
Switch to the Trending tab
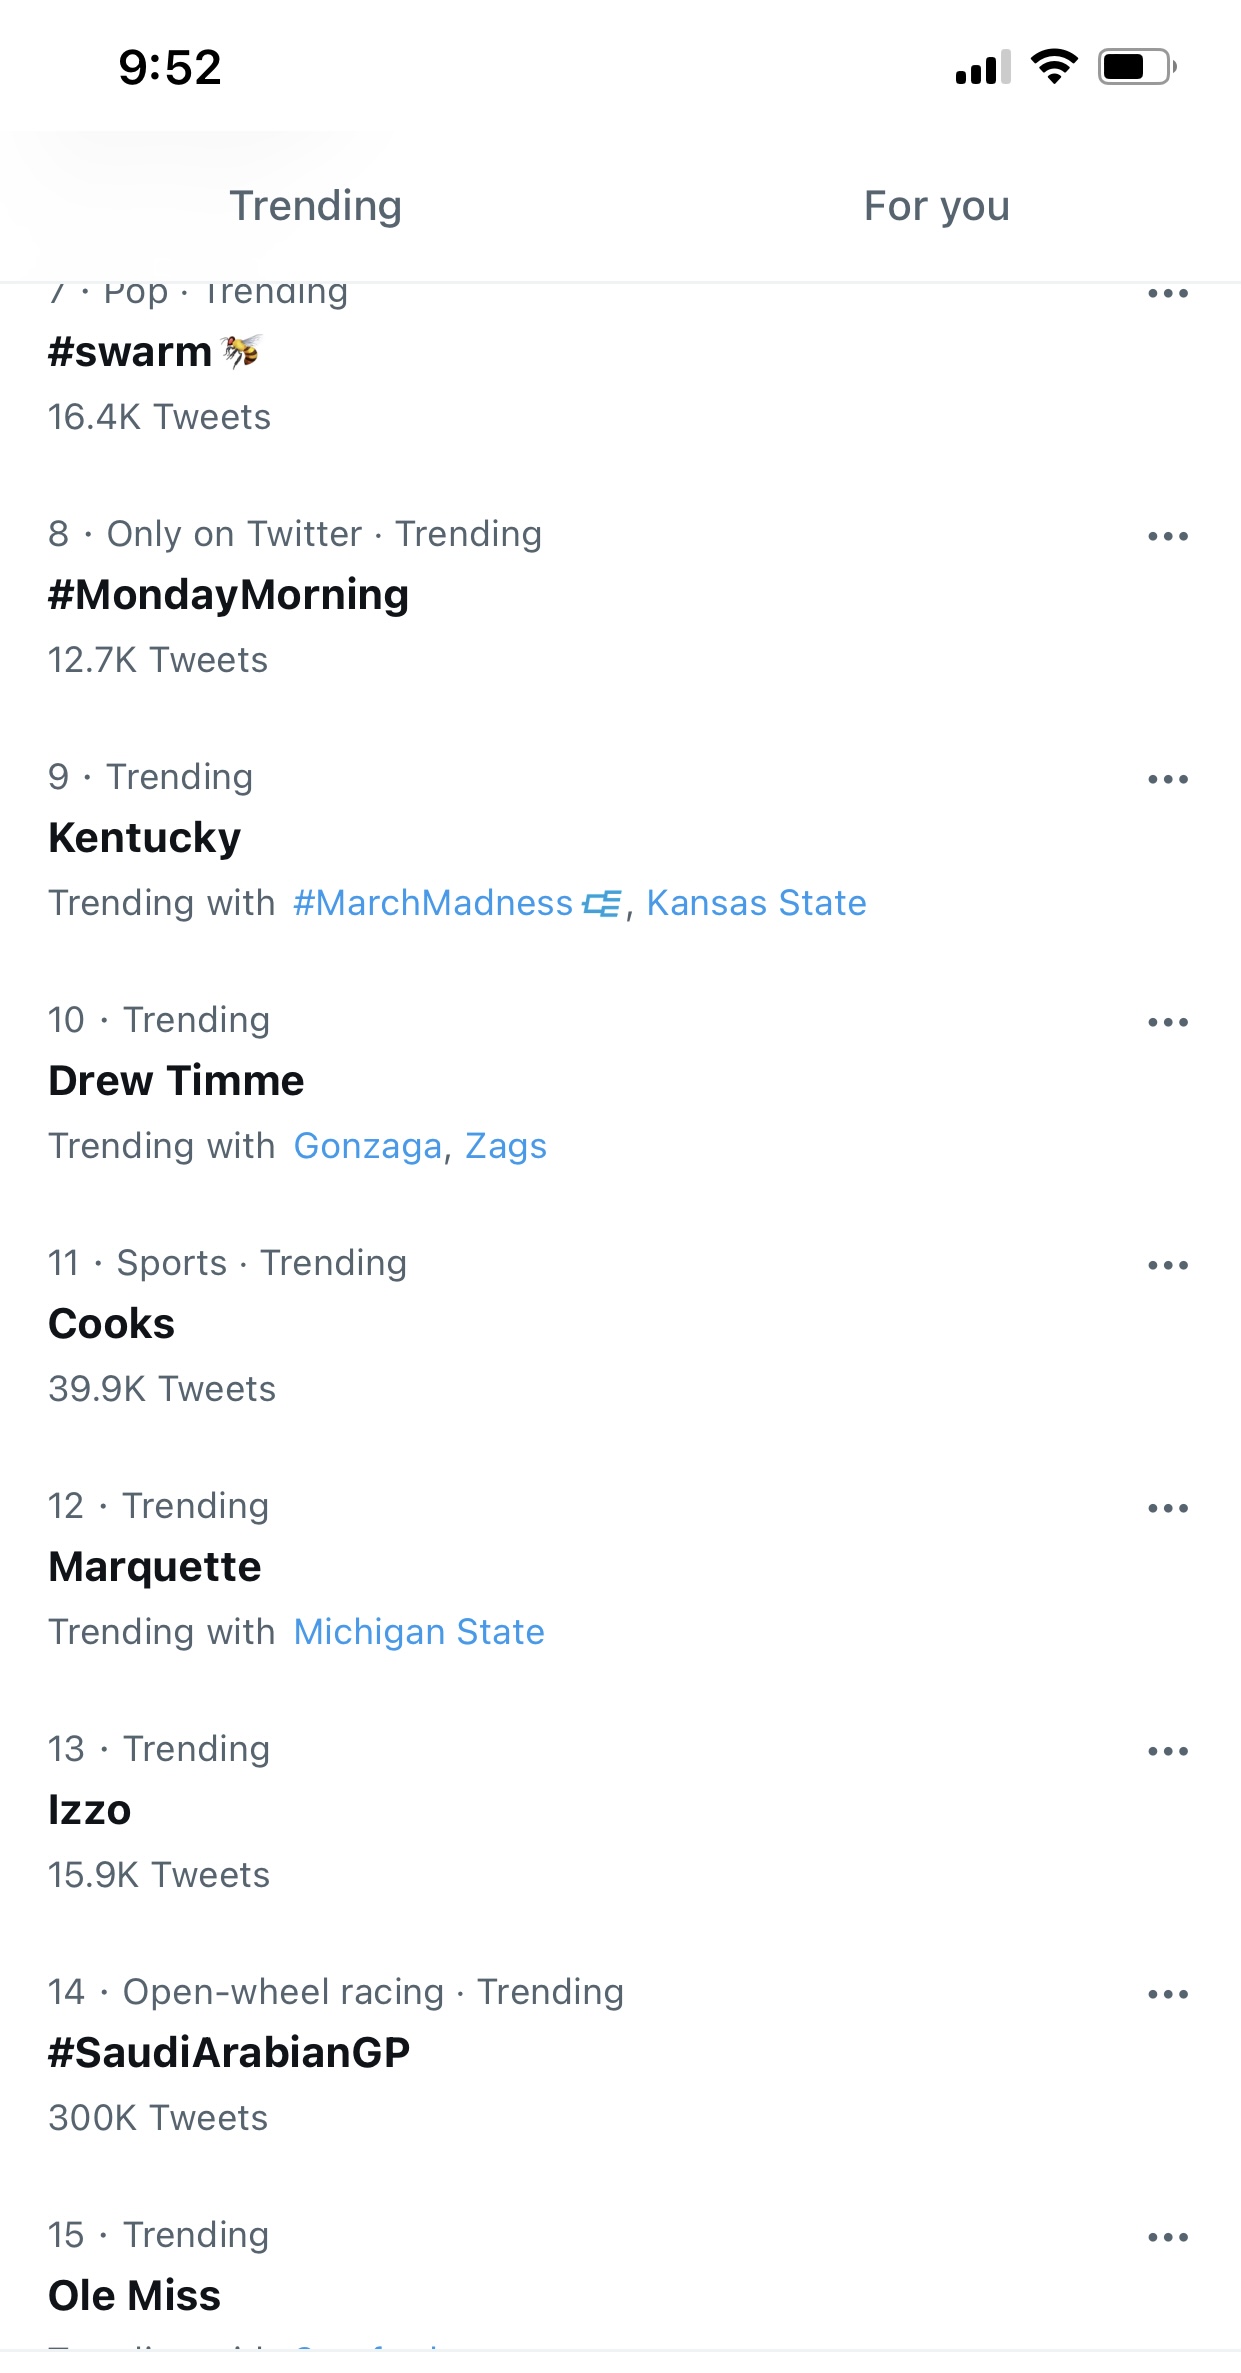pos(315,206)
